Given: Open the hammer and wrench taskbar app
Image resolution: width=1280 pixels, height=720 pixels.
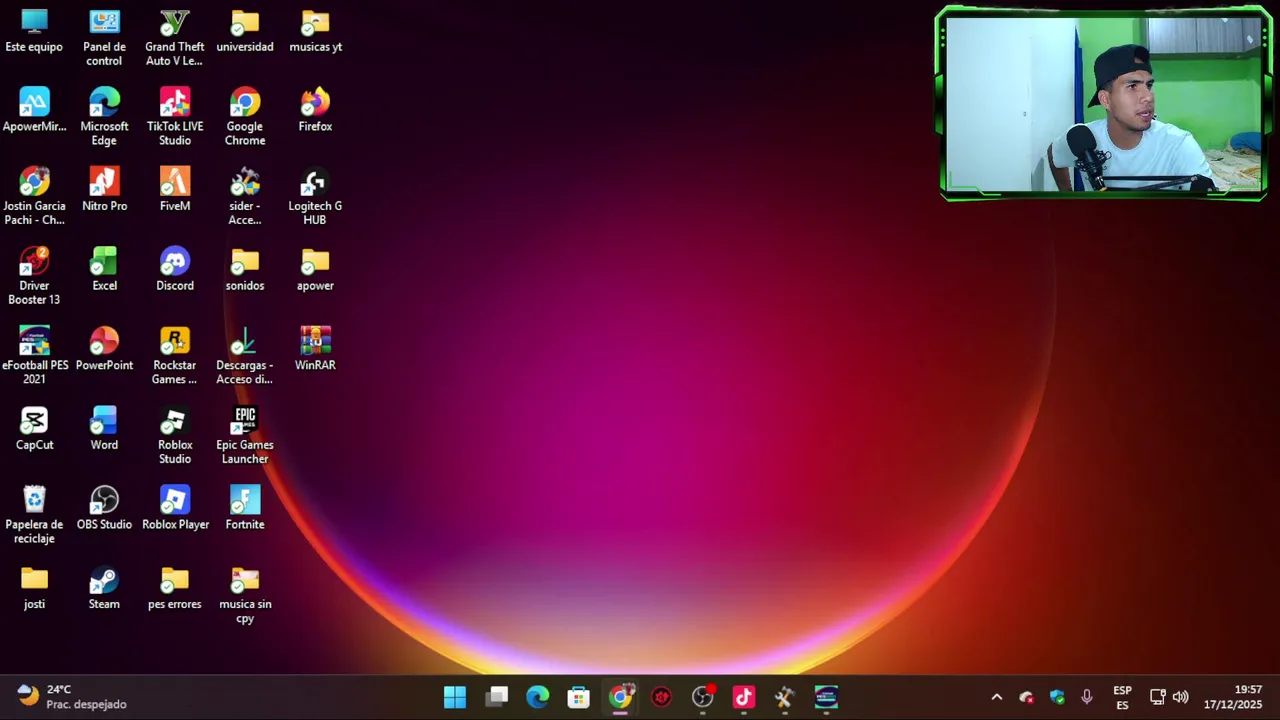Looking at the screenshot, I should 785,697.
